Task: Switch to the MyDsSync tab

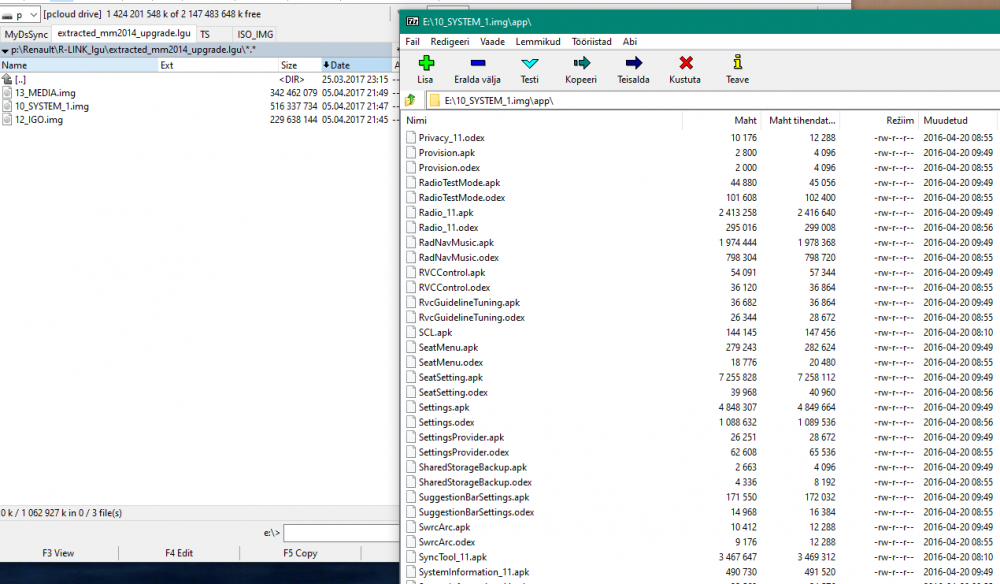Action: click(26, 34)
